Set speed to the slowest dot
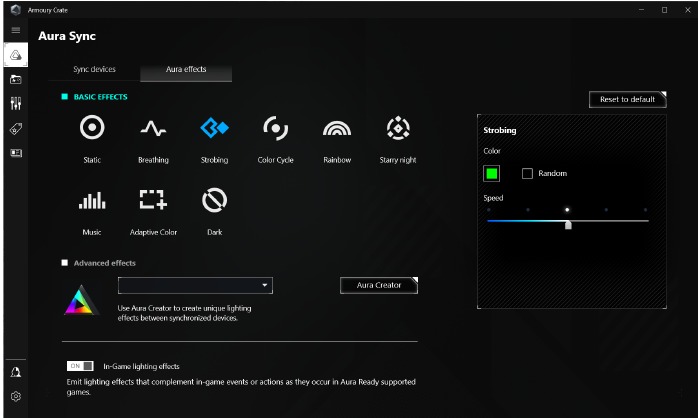698x418 pixels. coord(489,210)
